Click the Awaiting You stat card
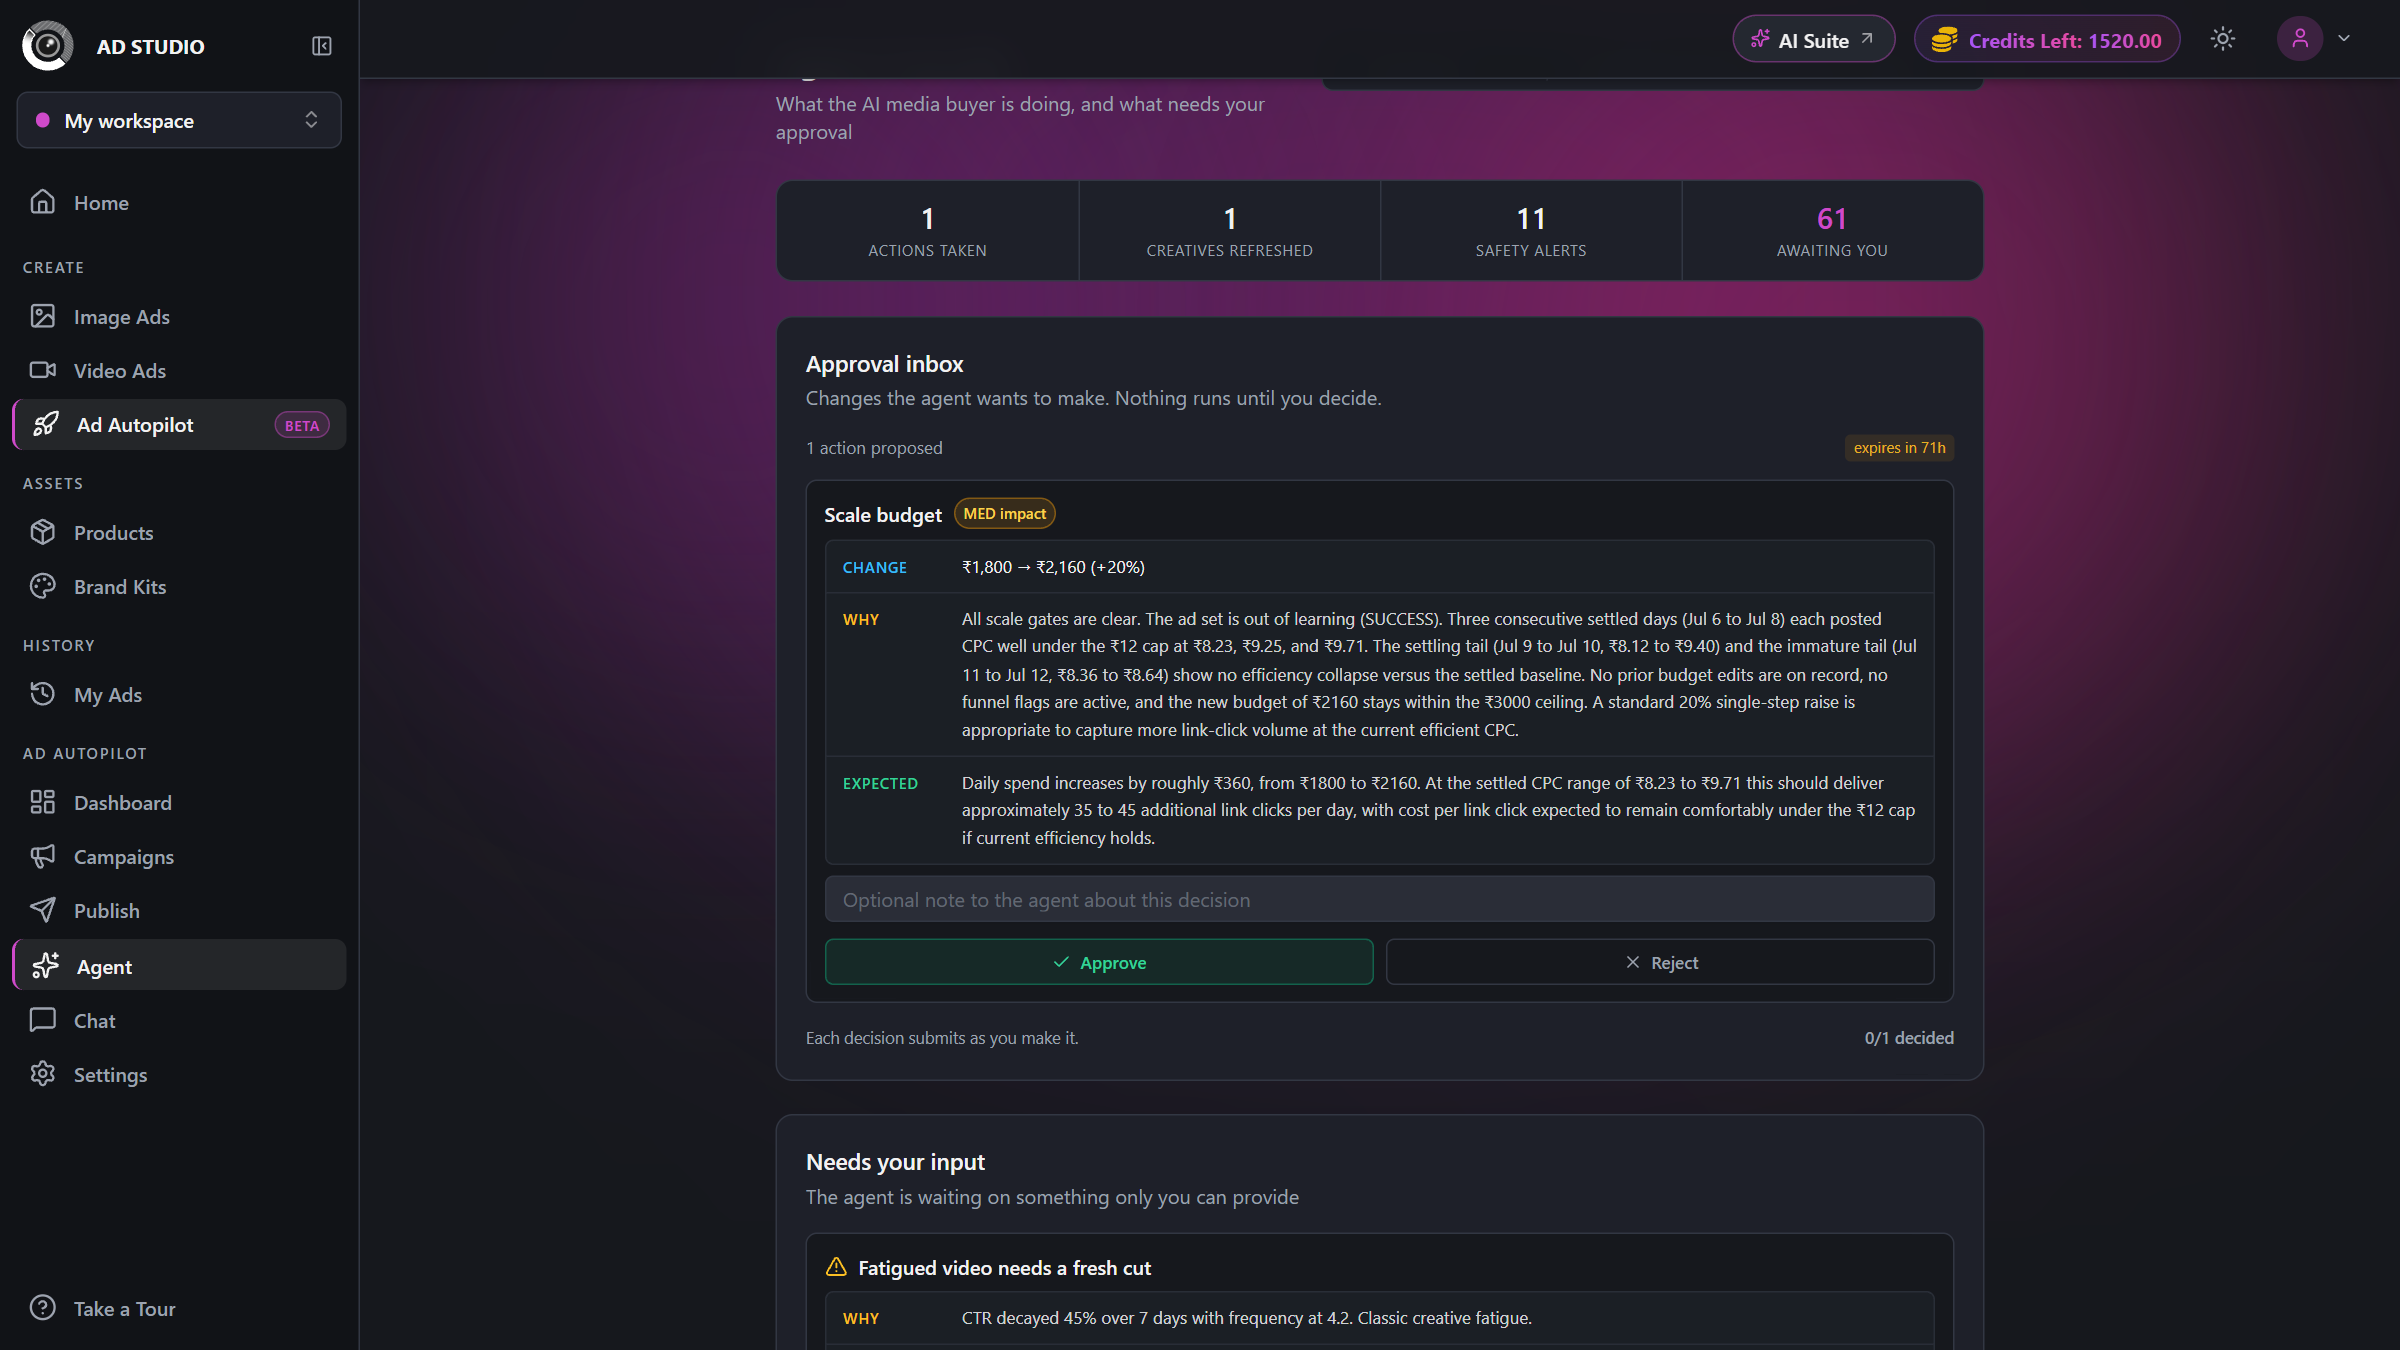2400x1350 pixels. [x=1832, y=230]
